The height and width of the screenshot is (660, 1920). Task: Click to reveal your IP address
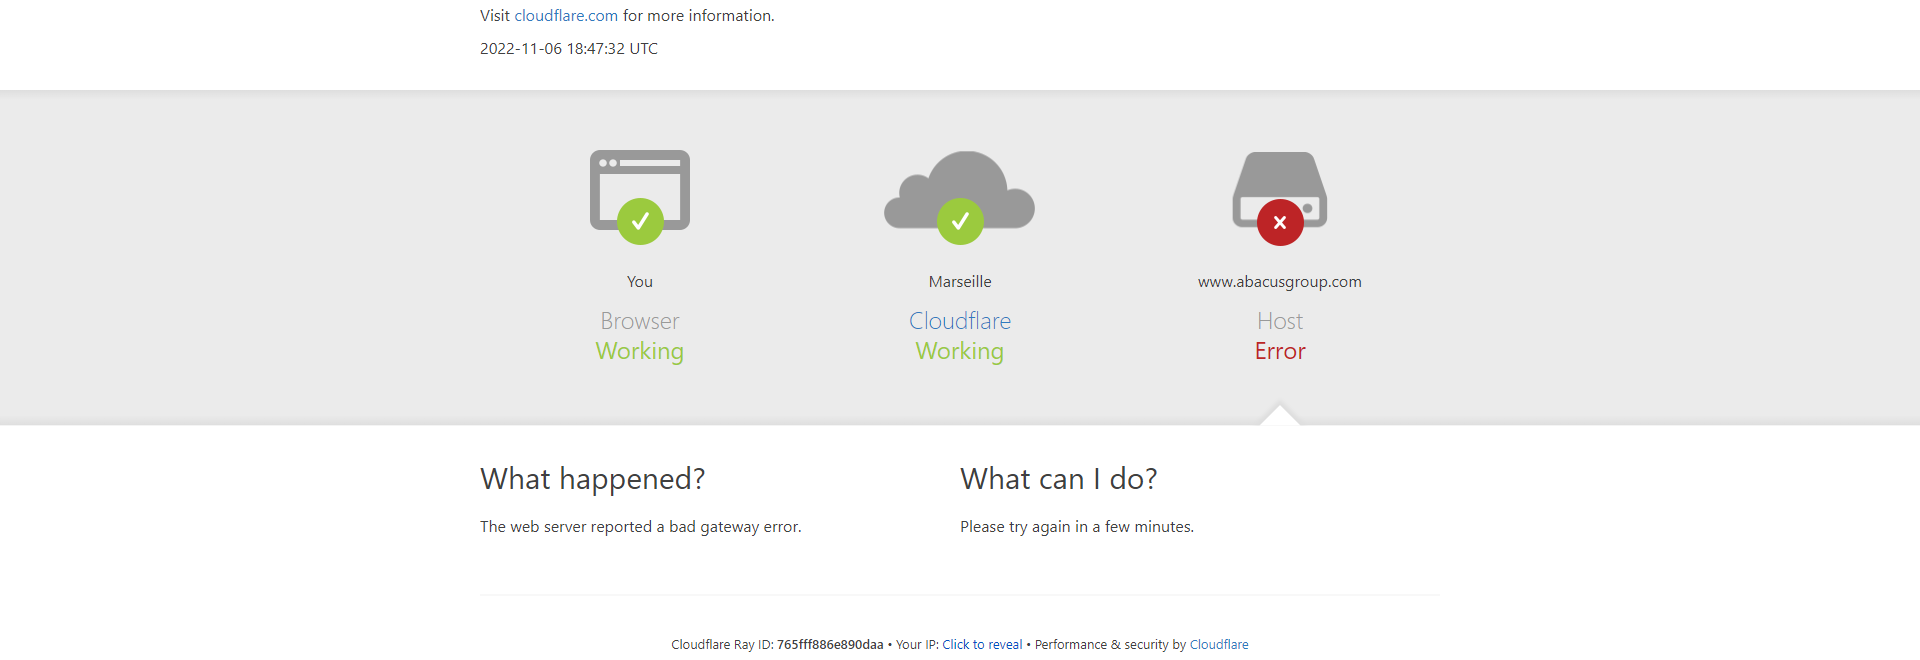coord(982,645)
